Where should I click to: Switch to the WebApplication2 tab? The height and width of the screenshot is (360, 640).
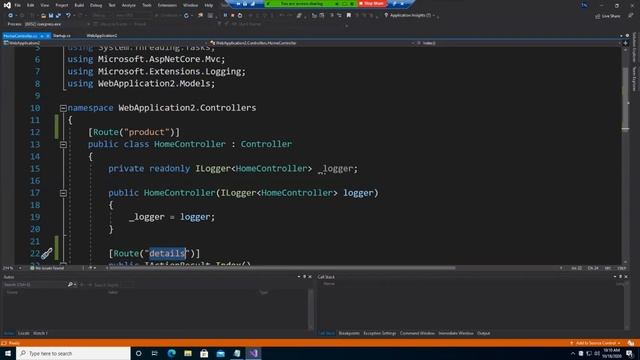tap(102, 36)
